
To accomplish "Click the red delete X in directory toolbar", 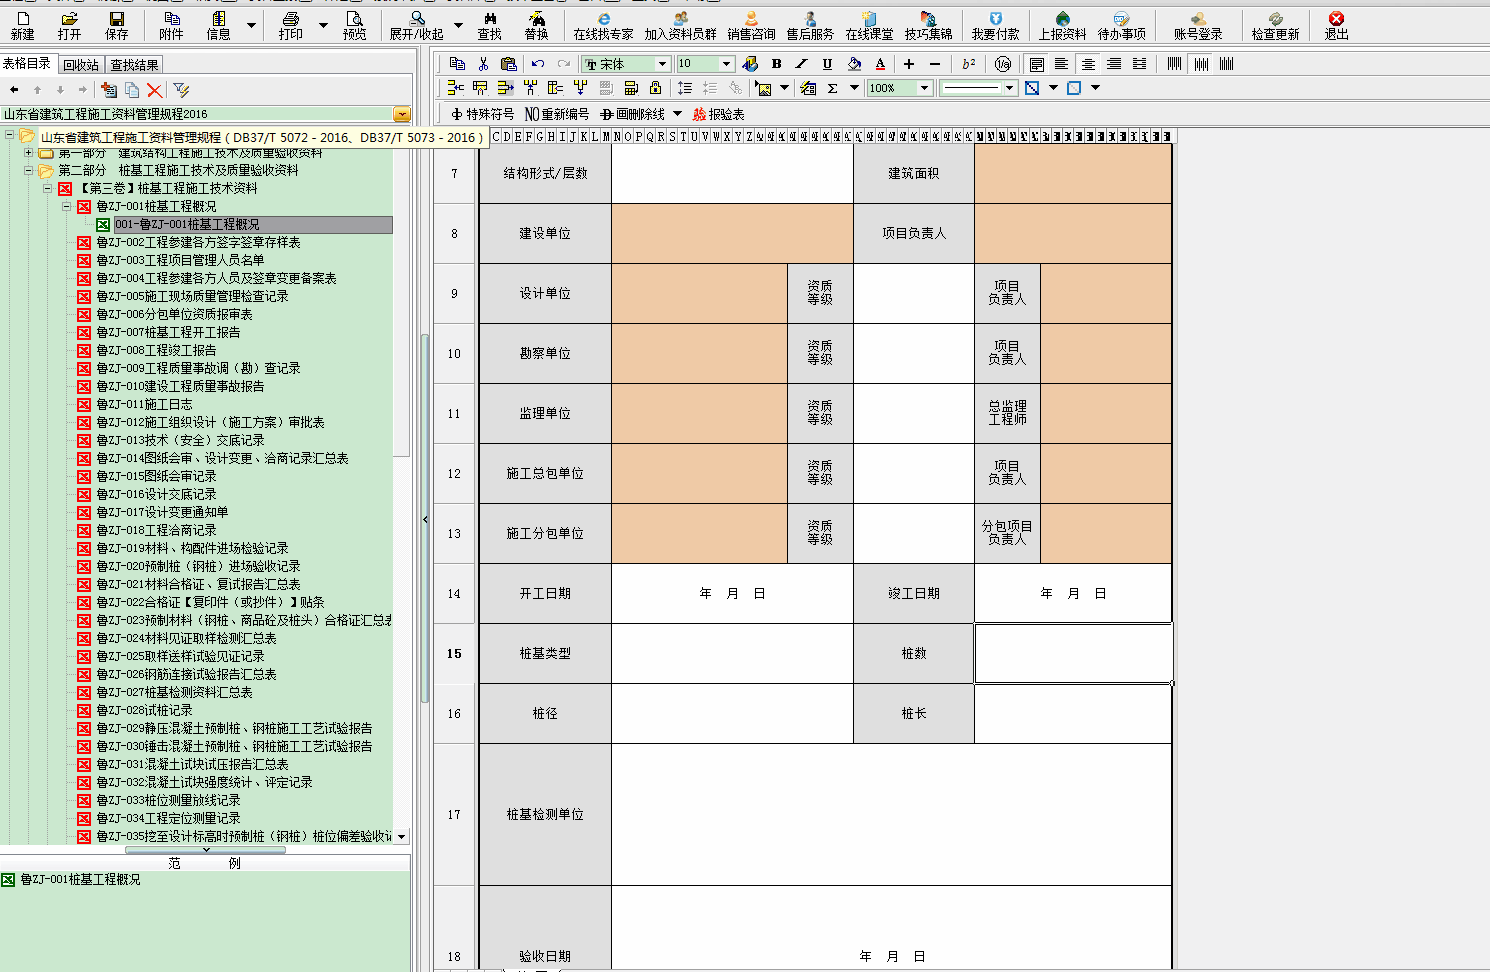I will 154,90.
